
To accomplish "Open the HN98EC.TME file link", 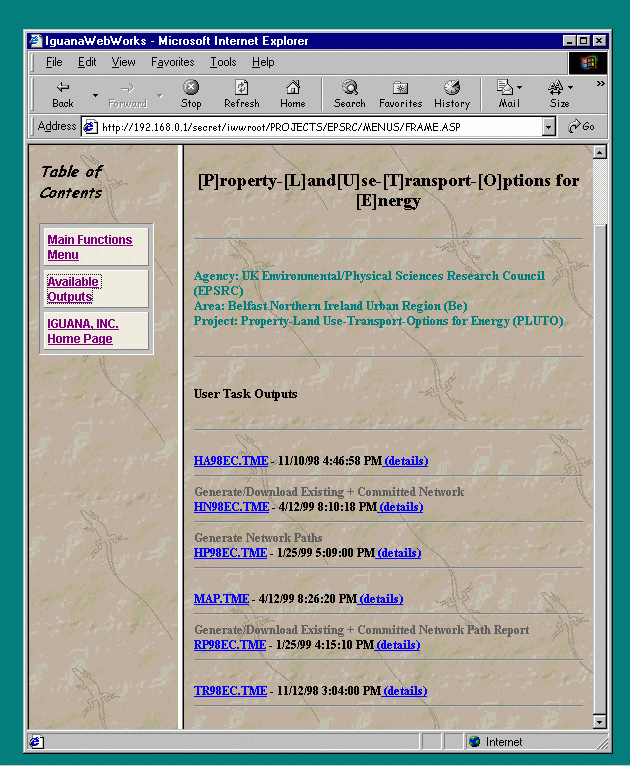I will click(x=231, y=507).
